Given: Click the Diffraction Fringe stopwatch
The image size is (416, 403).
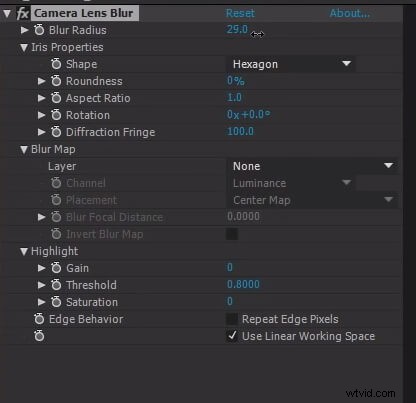Looking at the screenshot, I should coord(56,132).
